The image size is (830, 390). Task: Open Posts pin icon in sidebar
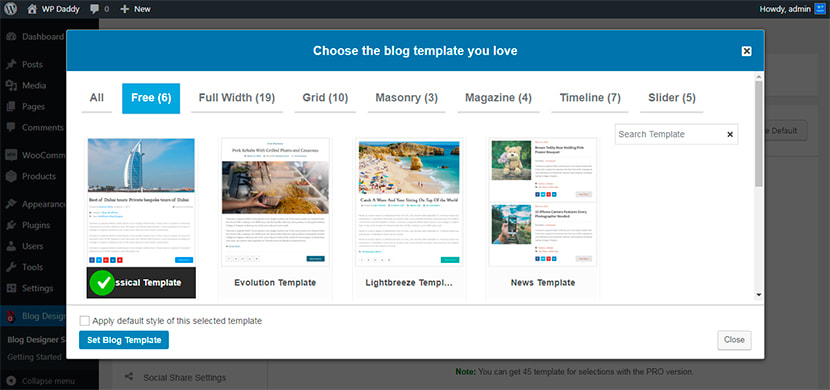[x=11, y=65]
